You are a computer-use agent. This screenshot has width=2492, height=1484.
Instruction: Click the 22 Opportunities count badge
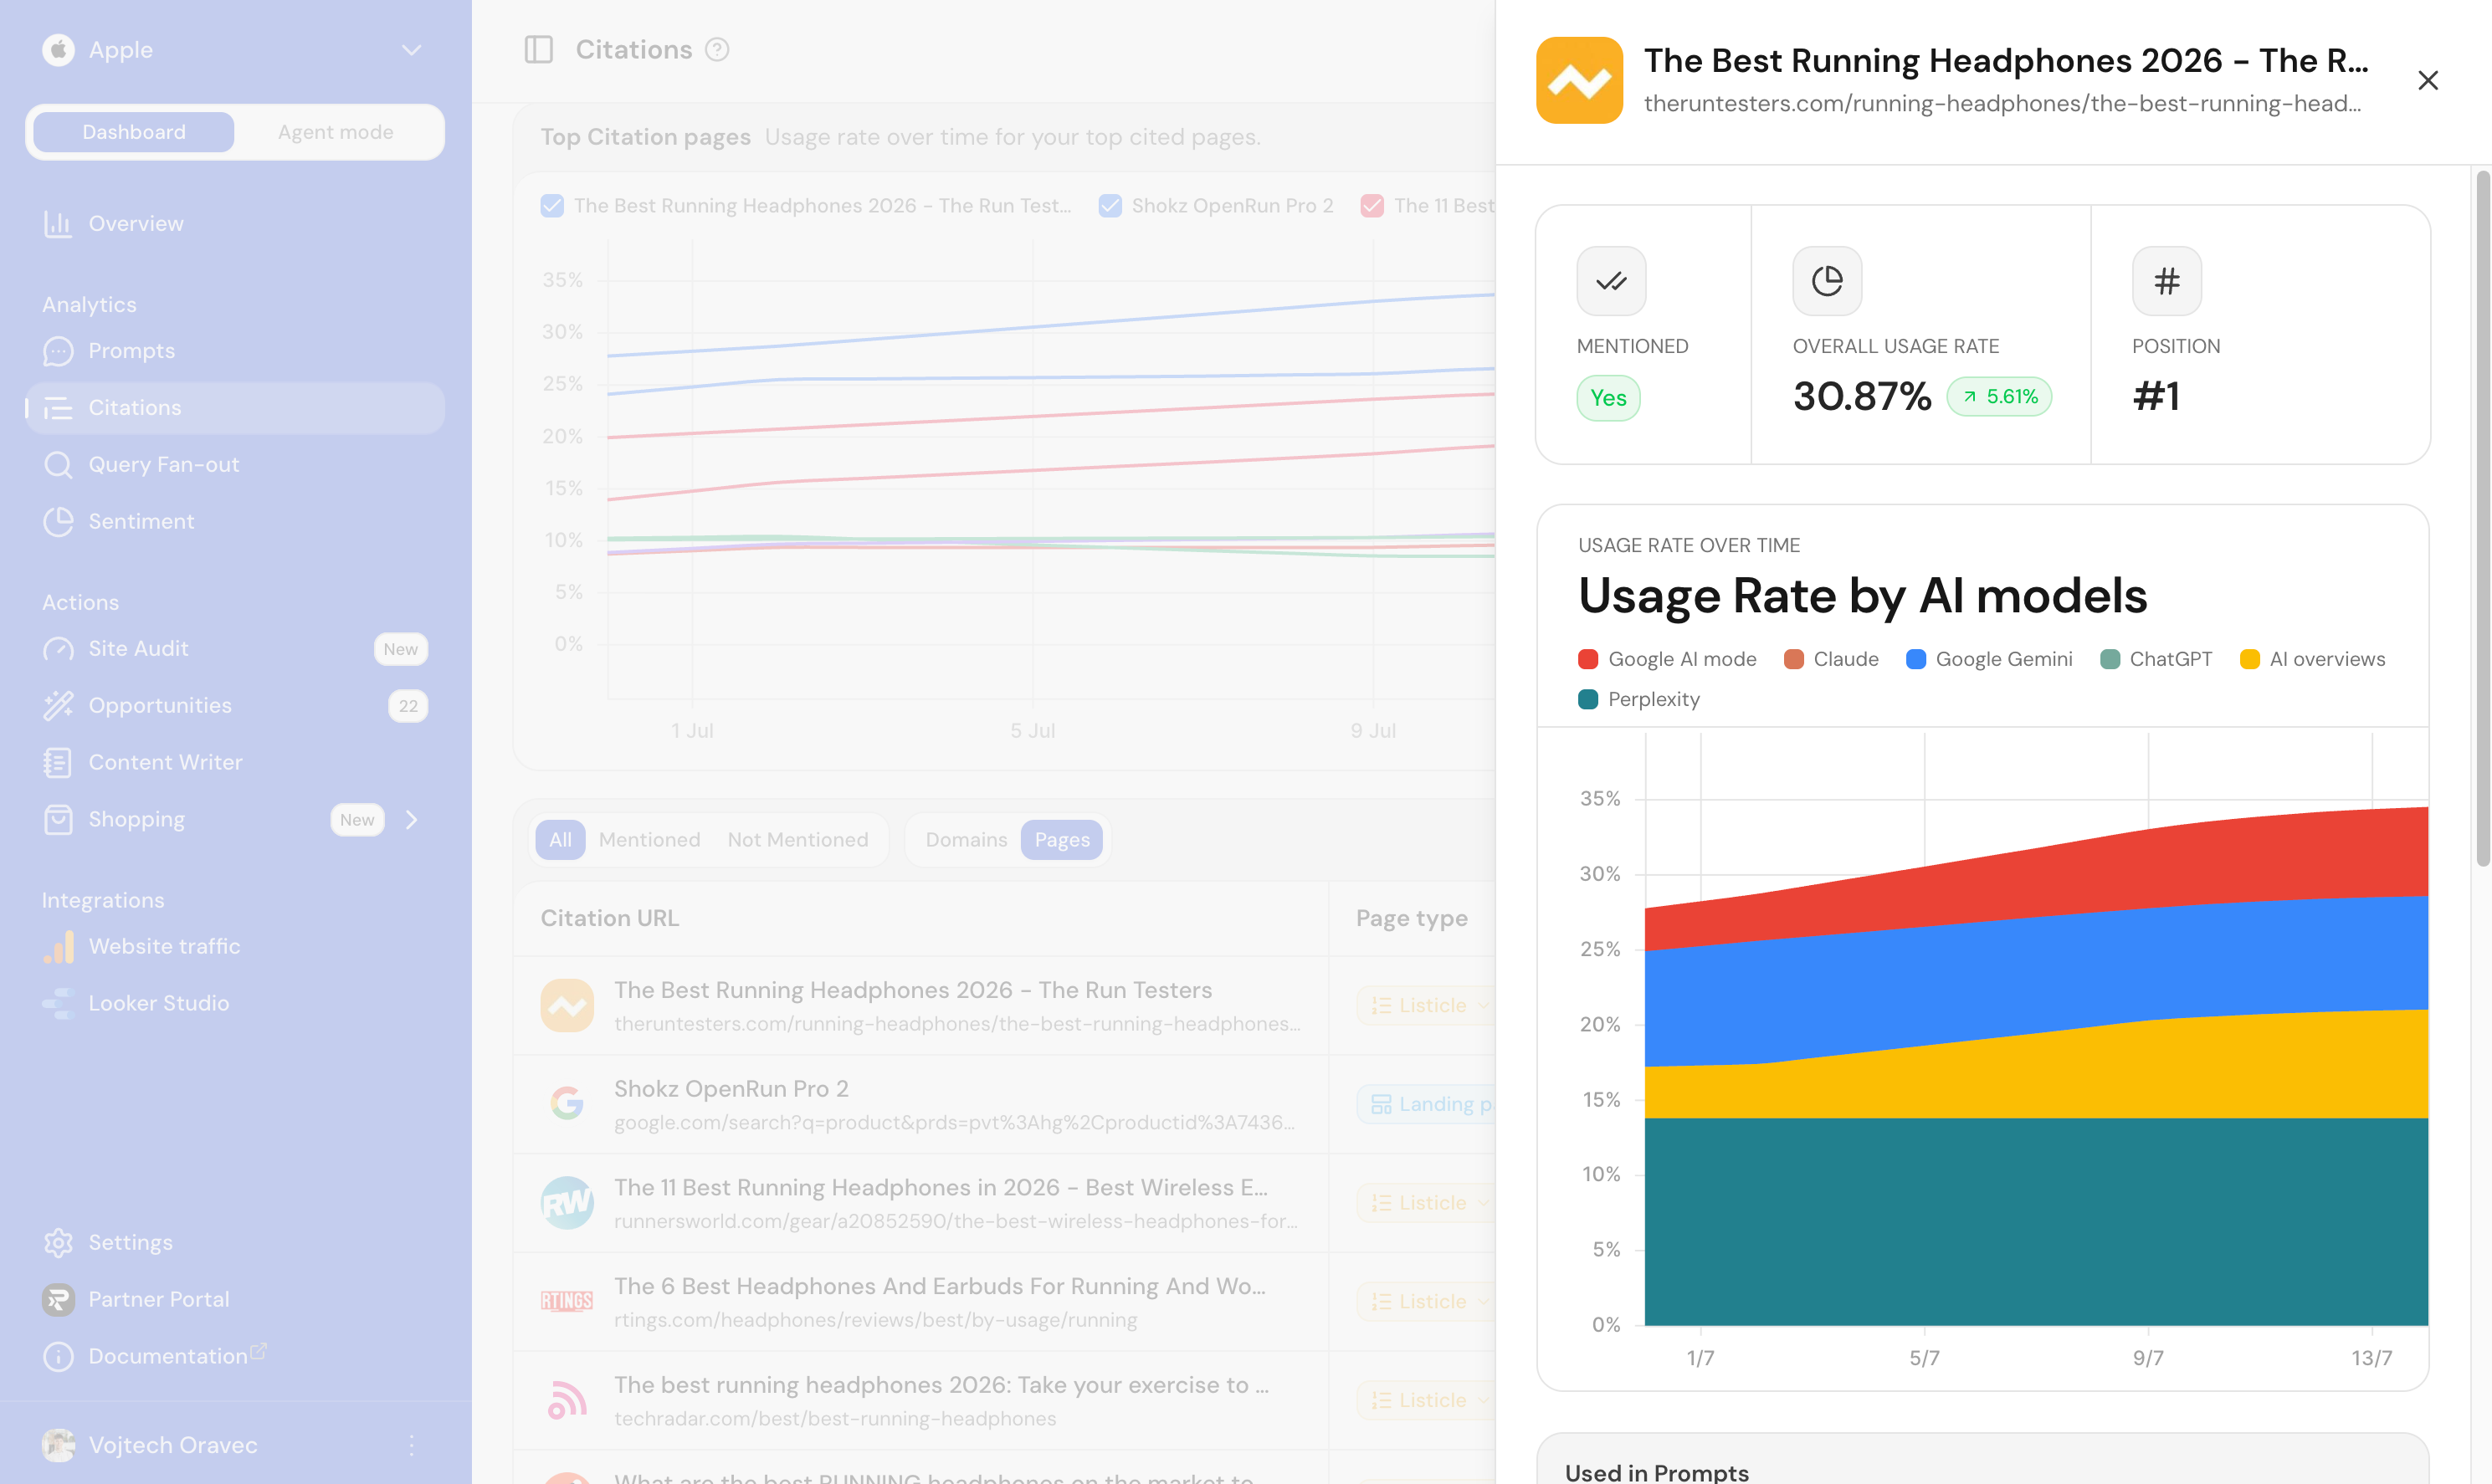pos(408,706)
